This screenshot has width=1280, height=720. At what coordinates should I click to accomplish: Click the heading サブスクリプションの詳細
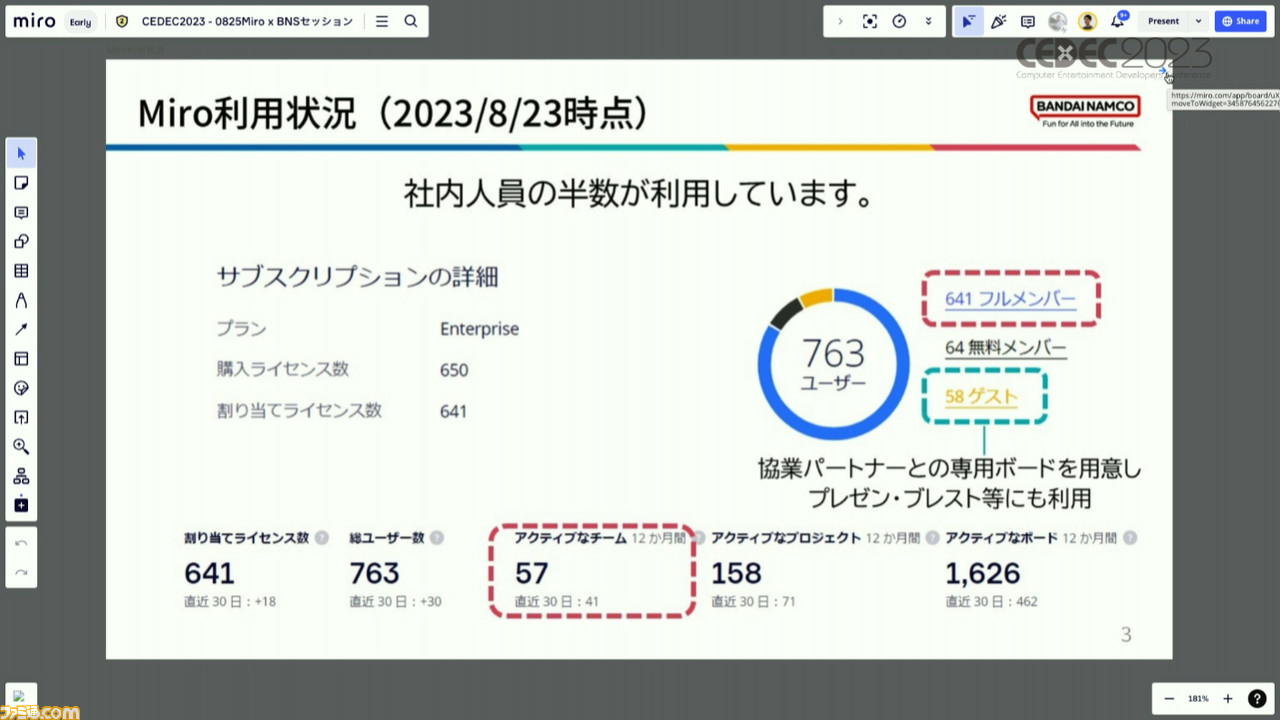pos(357,277)
